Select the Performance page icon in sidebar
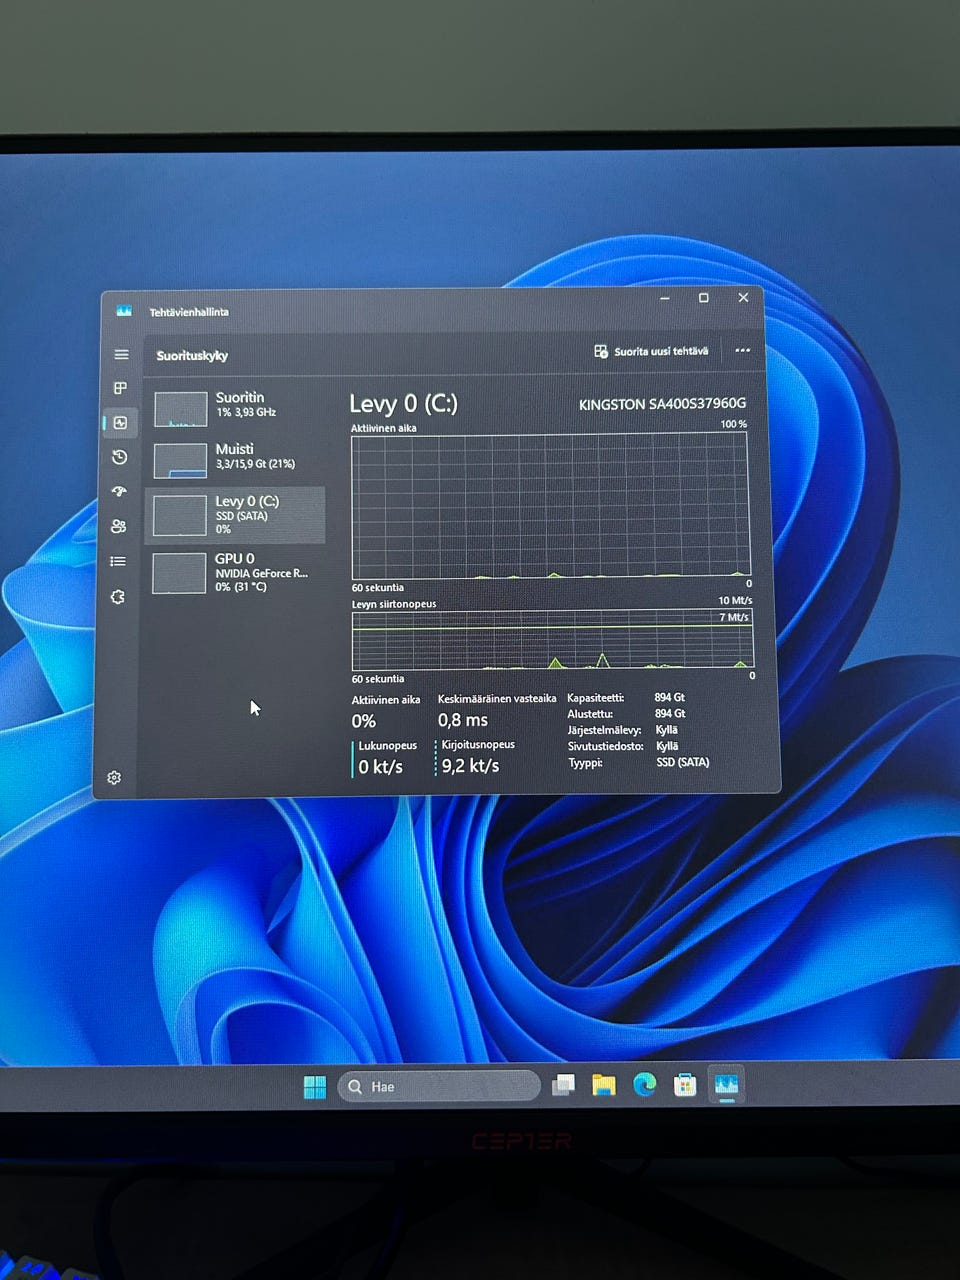 (x=120, y=423)
